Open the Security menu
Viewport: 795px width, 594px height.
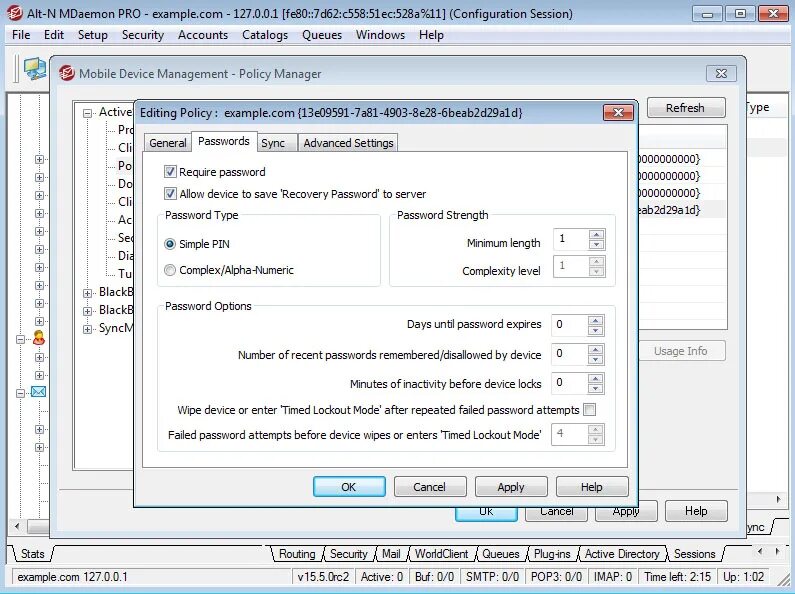[x=142, y=35]
